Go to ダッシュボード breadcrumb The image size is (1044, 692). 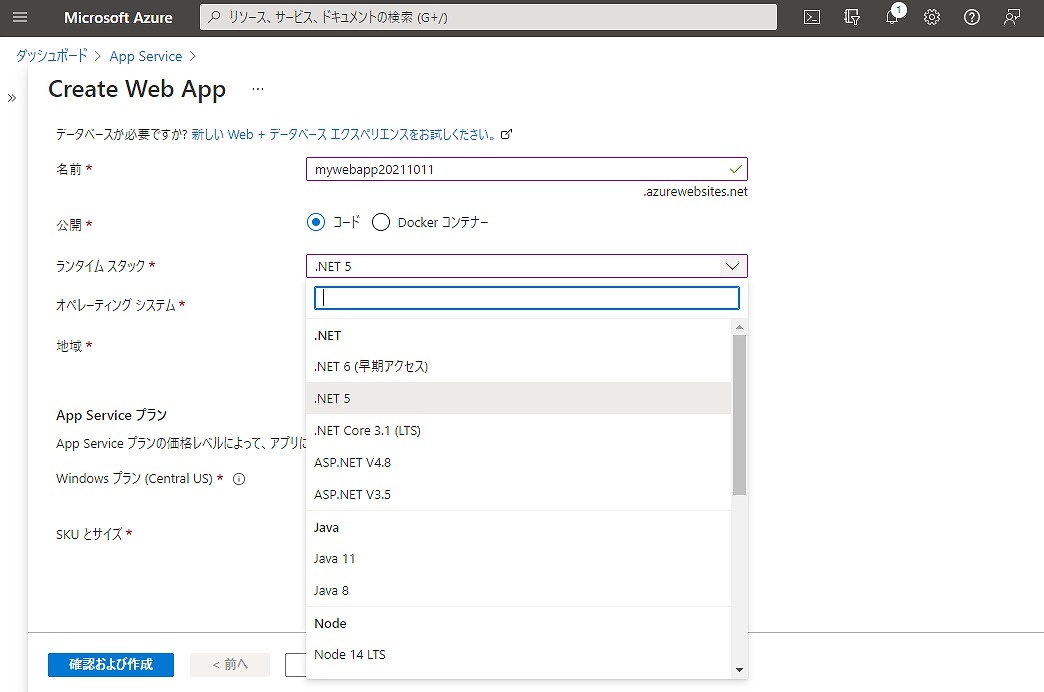pos(51,56)
